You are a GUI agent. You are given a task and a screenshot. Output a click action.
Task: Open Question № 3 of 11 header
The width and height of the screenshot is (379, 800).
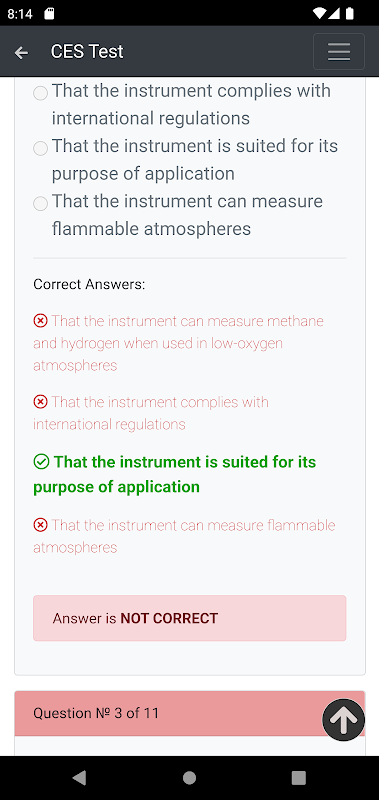click(190, 713)
